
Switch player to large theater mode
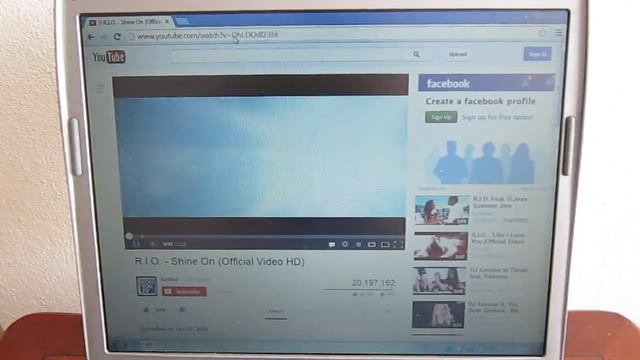click(x=385, y=244)
